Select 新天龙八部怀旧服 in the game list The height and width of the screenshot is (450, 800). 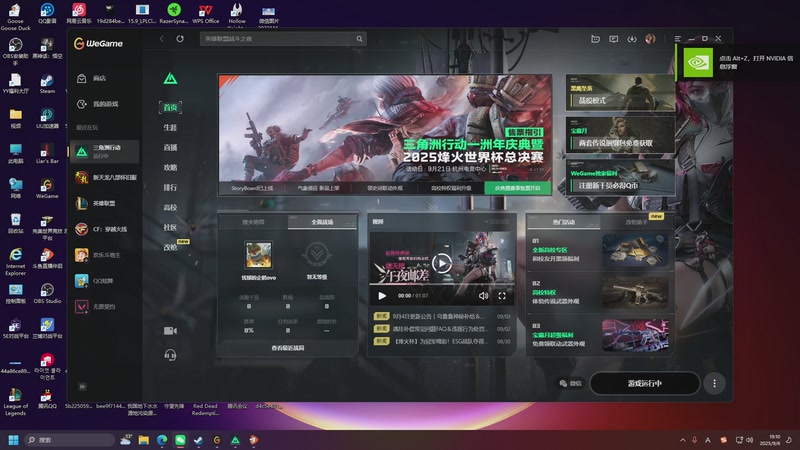click(104, 178)
